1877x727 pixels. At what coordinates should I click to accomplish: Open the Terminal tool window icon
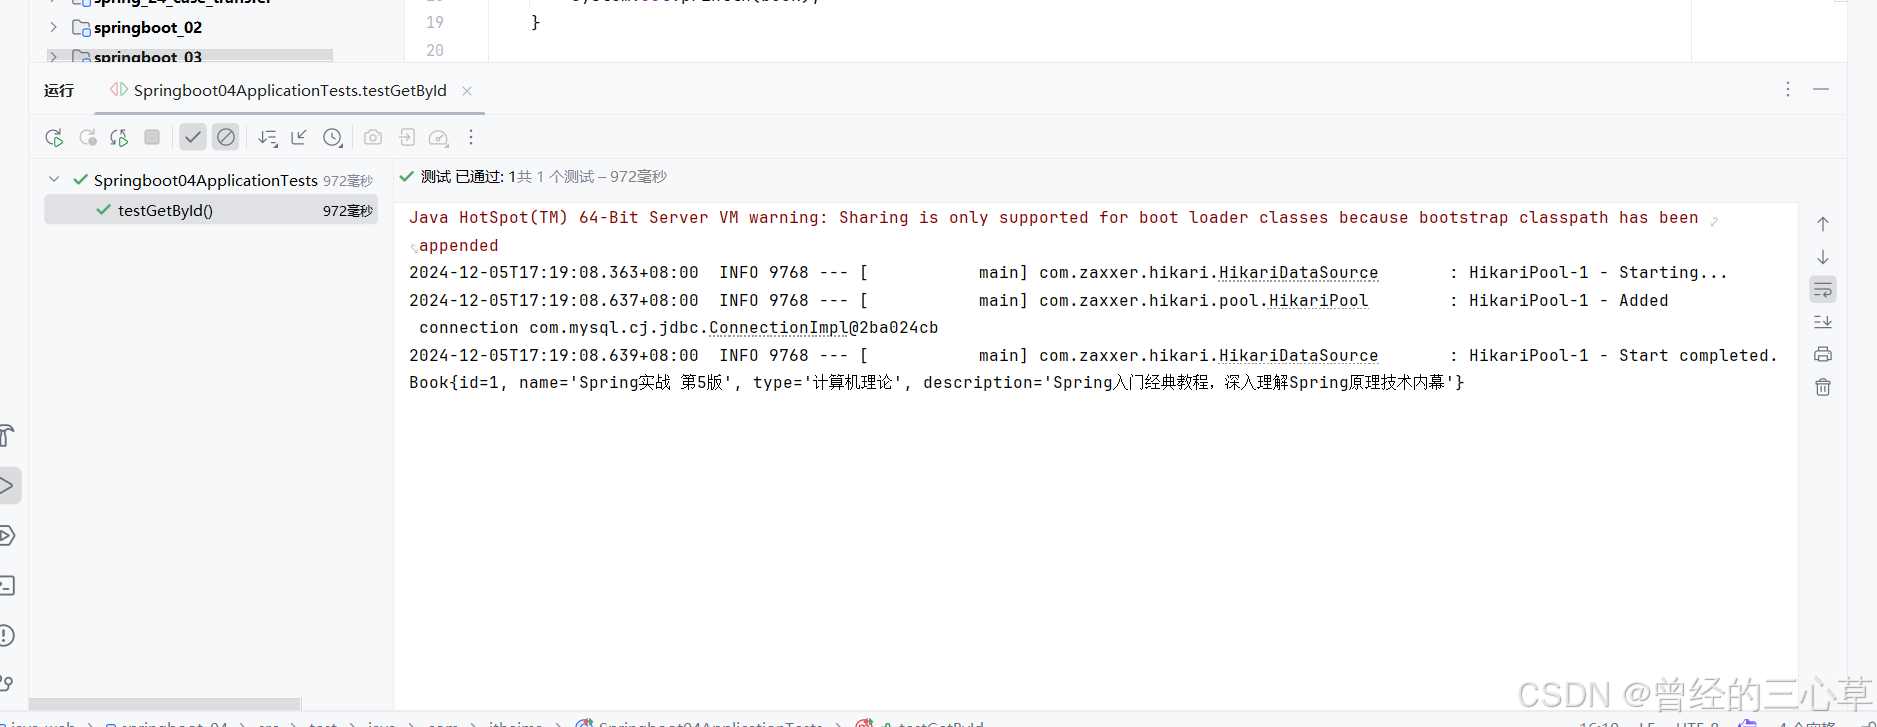(x=7, y=586)
